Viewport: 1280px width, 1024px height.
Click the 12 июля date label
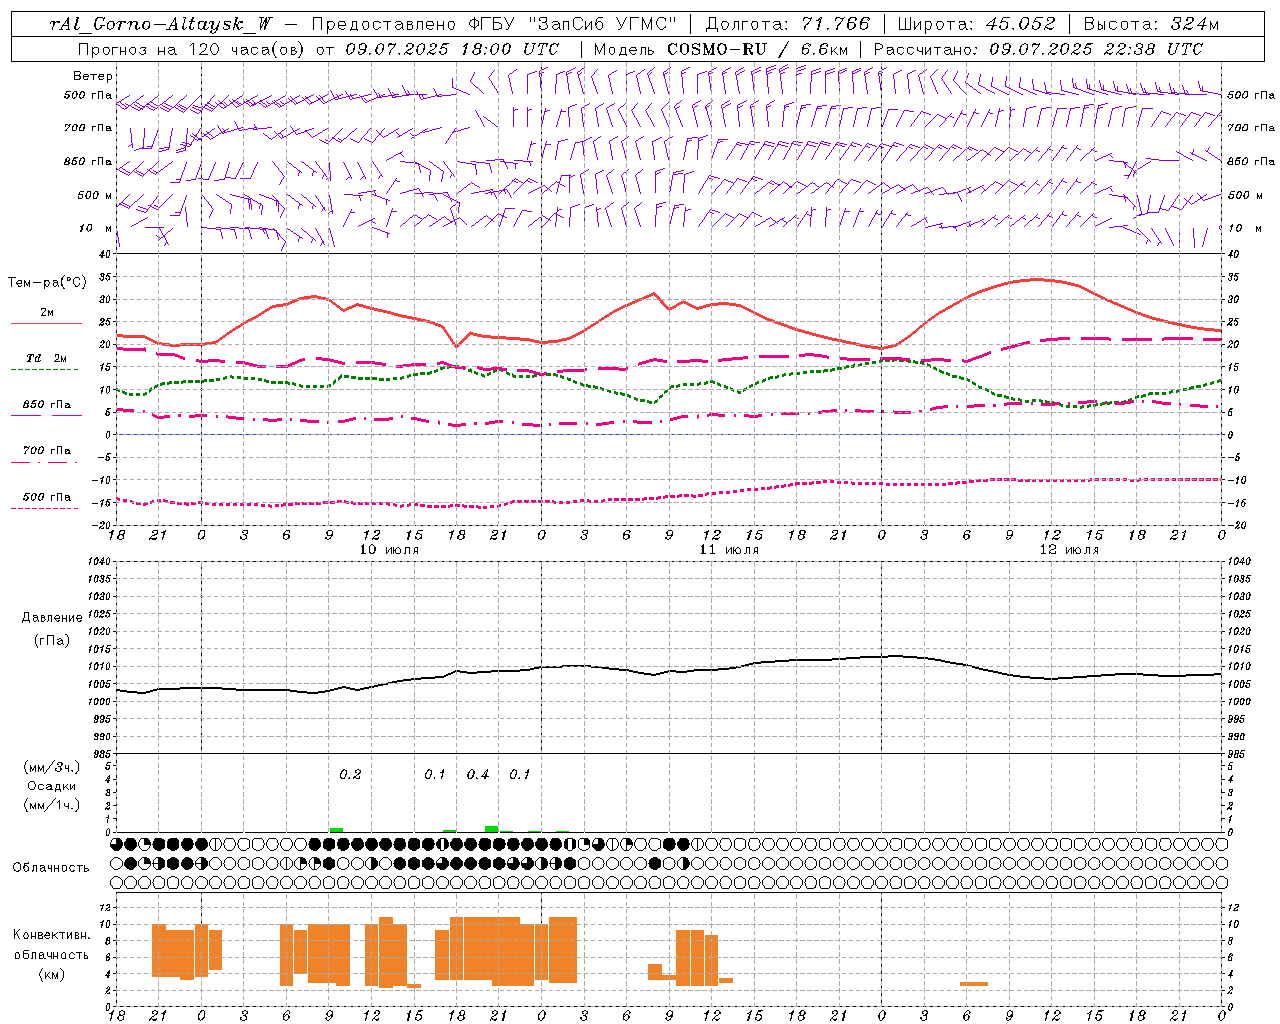tap(1069, 550)
